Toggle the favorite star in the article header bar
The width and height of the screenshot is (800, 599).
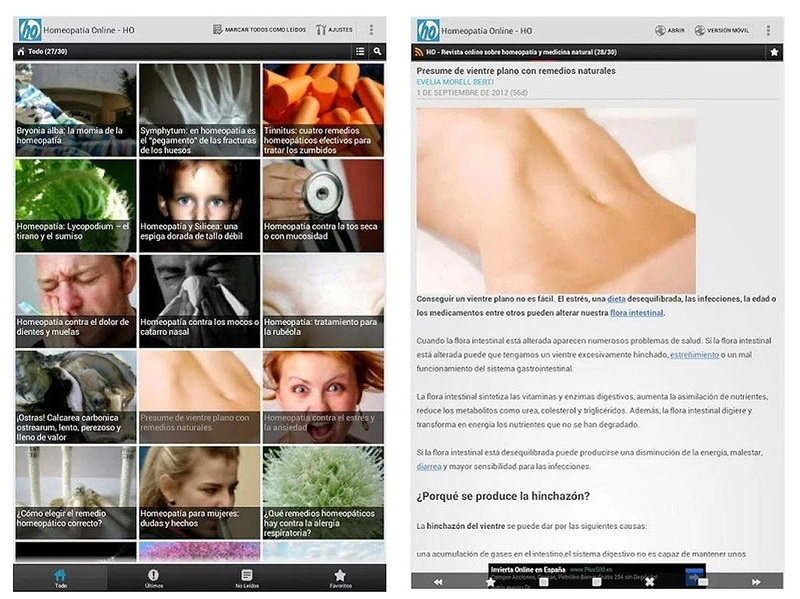(774, 52)
